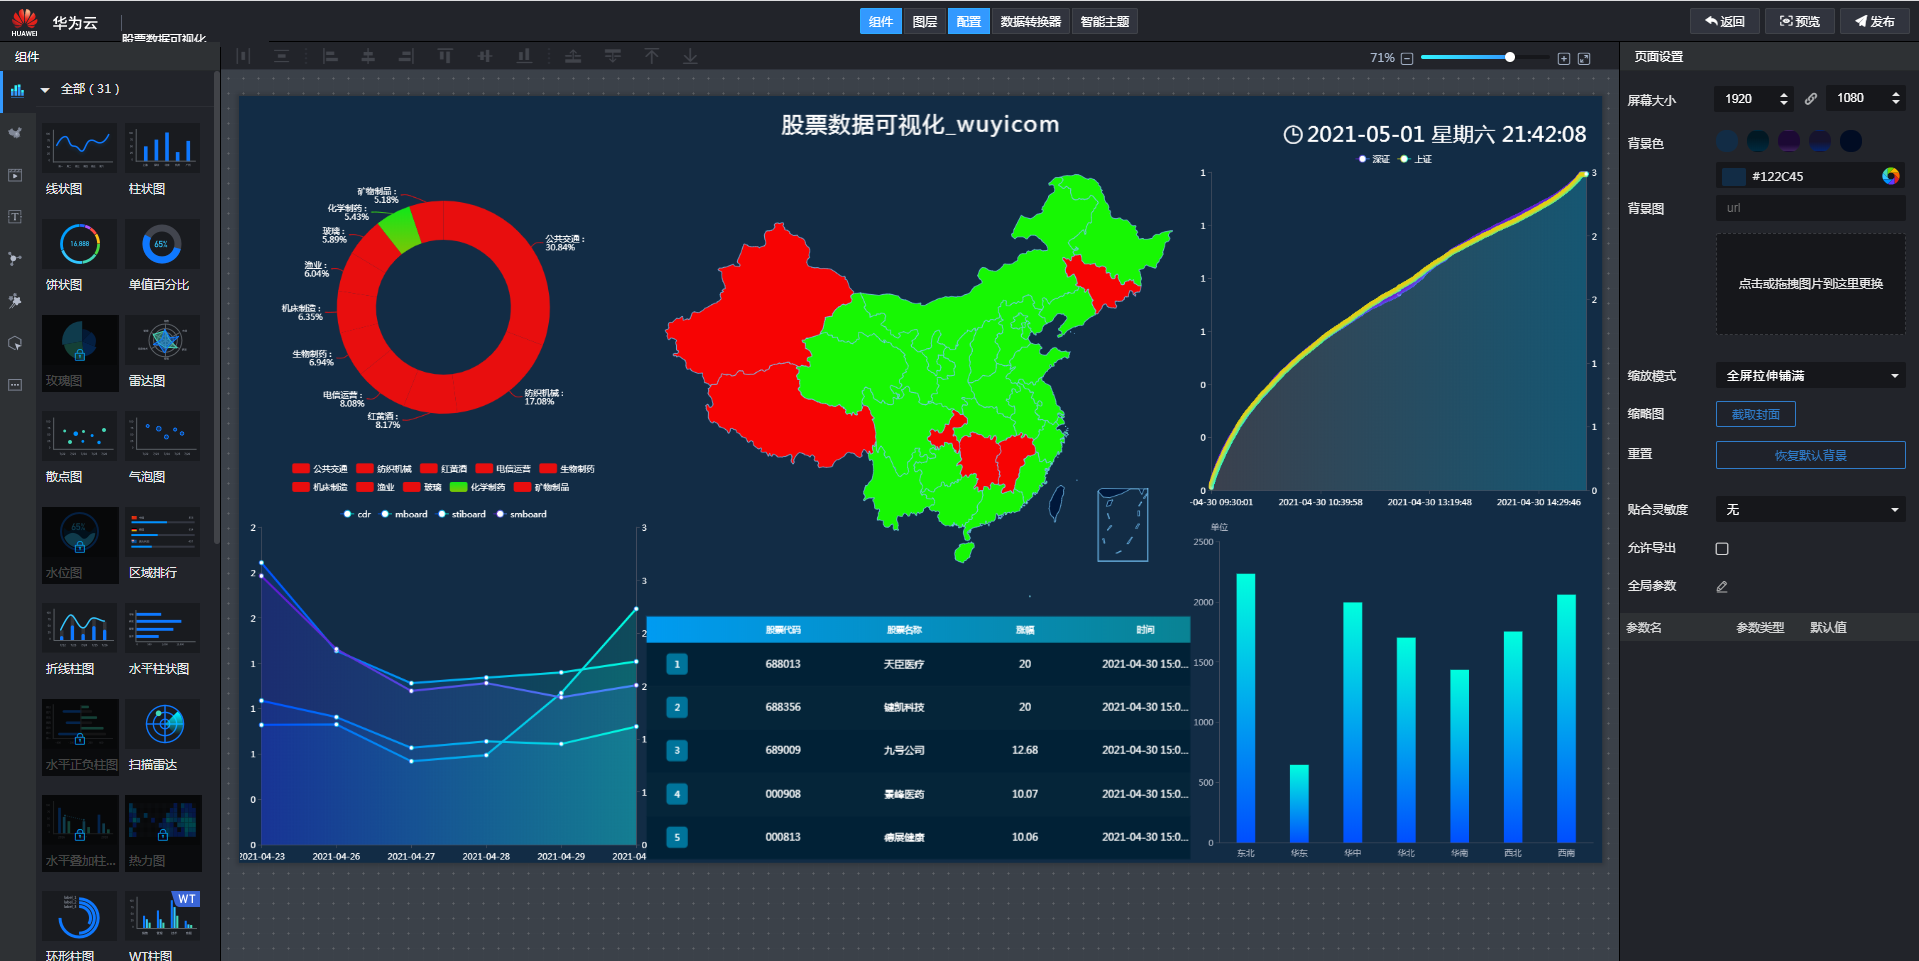1919x961 pixels.
Task: Toggle the cdr series legend
Action: (357, 515)
